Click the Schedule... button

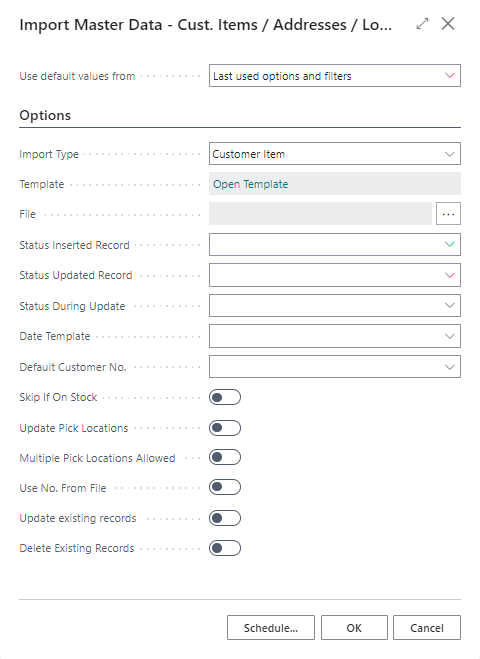(x=271, y=628)
